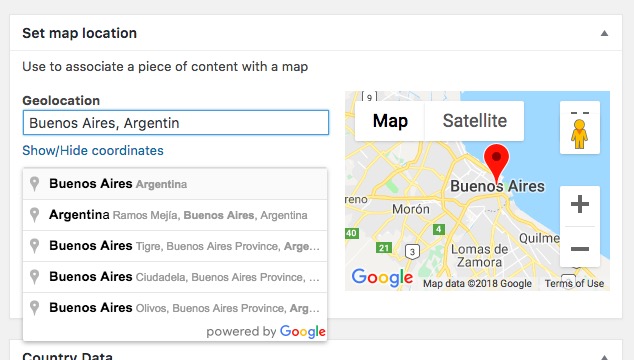Zoom in with the plus button

579,204
